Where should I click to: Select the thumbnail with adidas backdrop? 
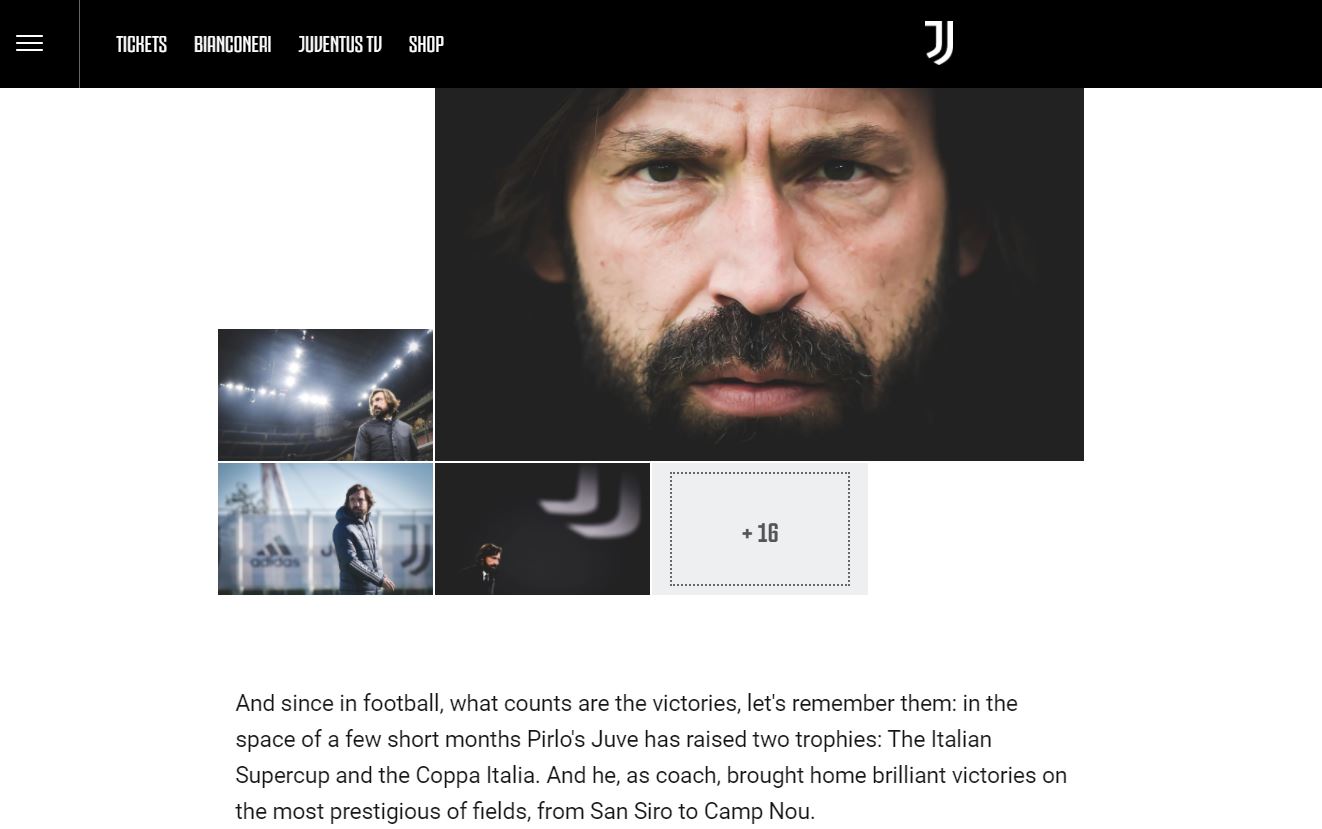click(325, 529)
